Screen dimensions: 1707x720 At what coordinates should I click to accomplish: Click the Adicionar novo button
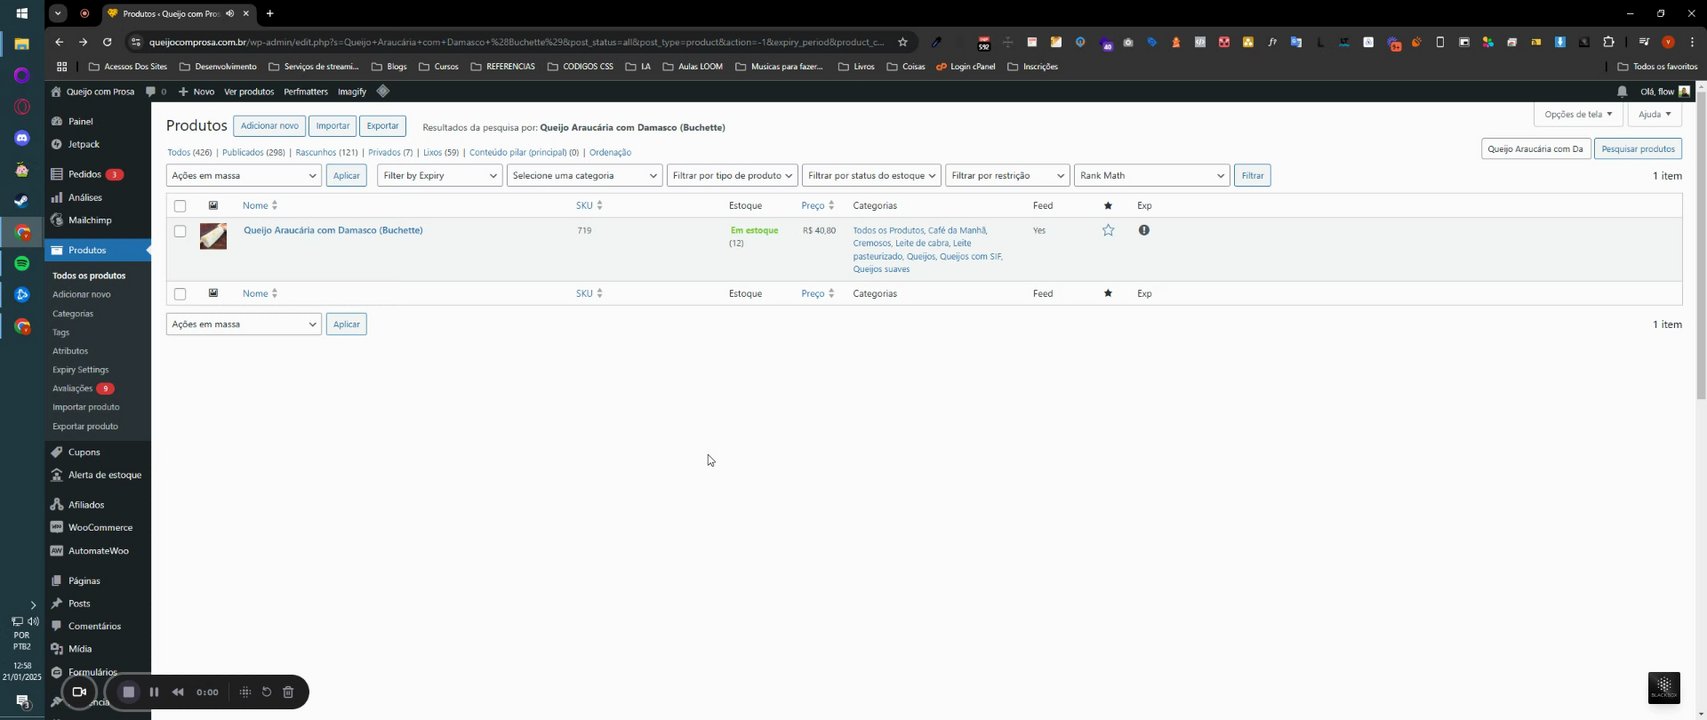(269, 126)
